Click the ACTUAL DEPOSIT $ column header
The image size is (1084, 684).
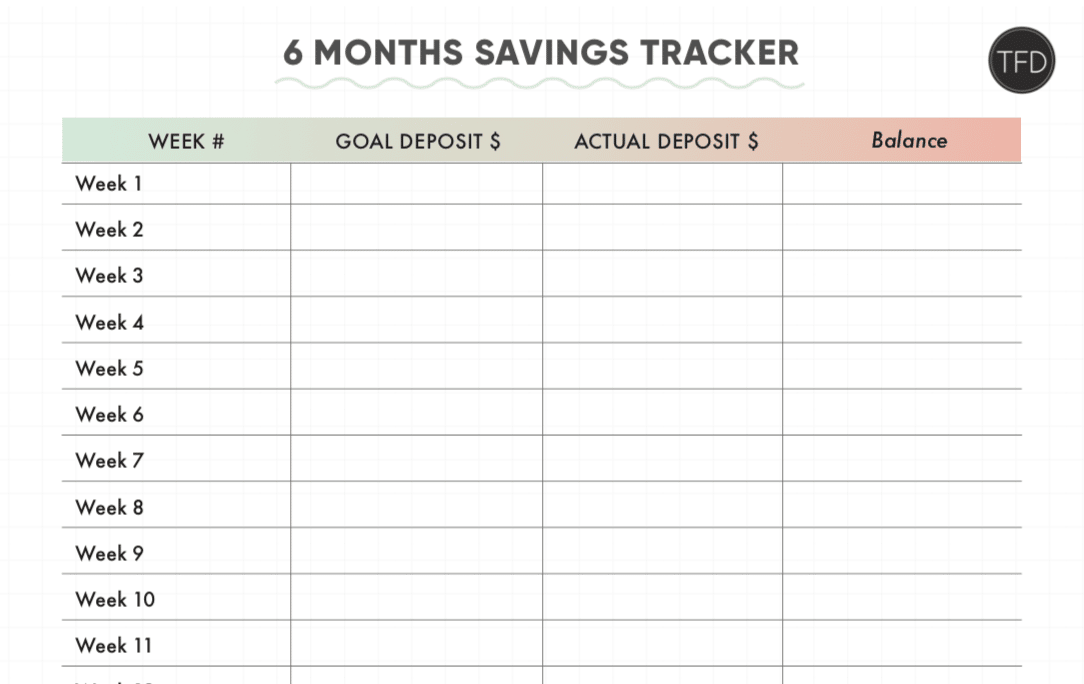tap(666, 141)
